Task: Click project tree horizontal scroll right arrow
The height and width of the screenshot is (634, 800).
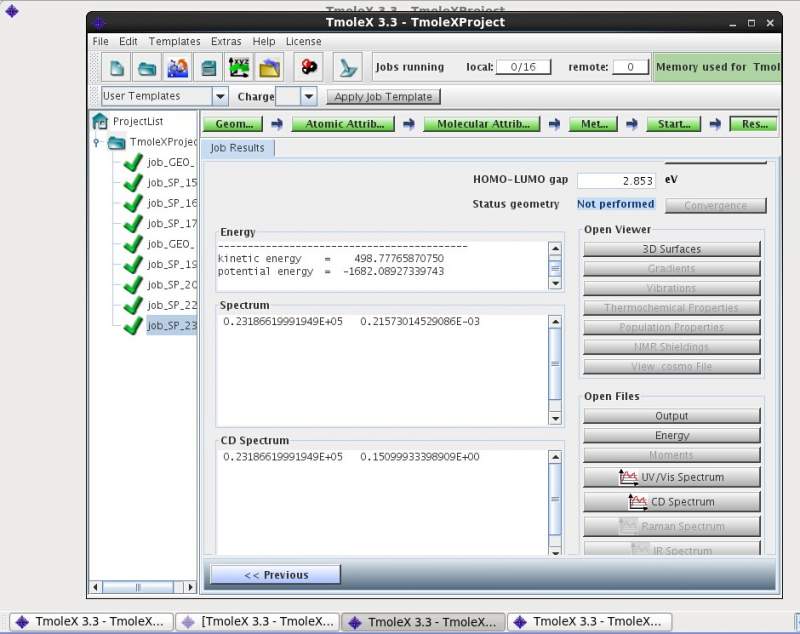Action: [x=190, y=587]
